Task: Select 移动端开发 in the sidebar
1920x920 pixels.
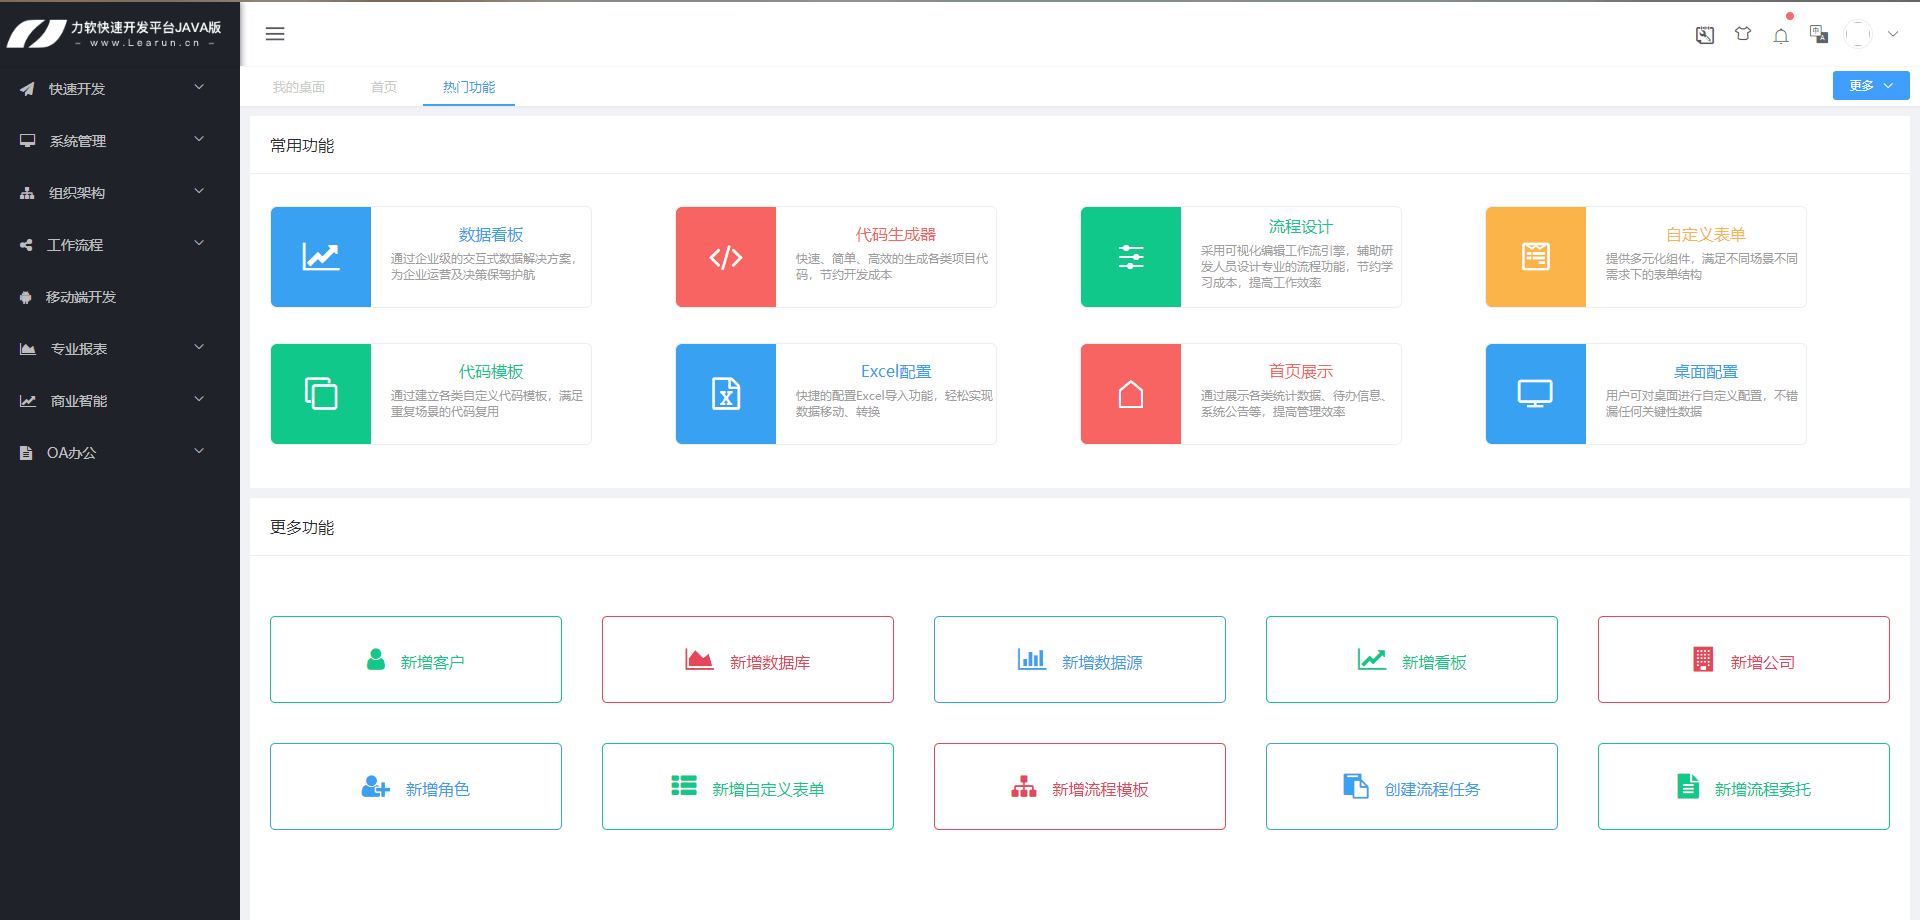Action: (81, 297)
